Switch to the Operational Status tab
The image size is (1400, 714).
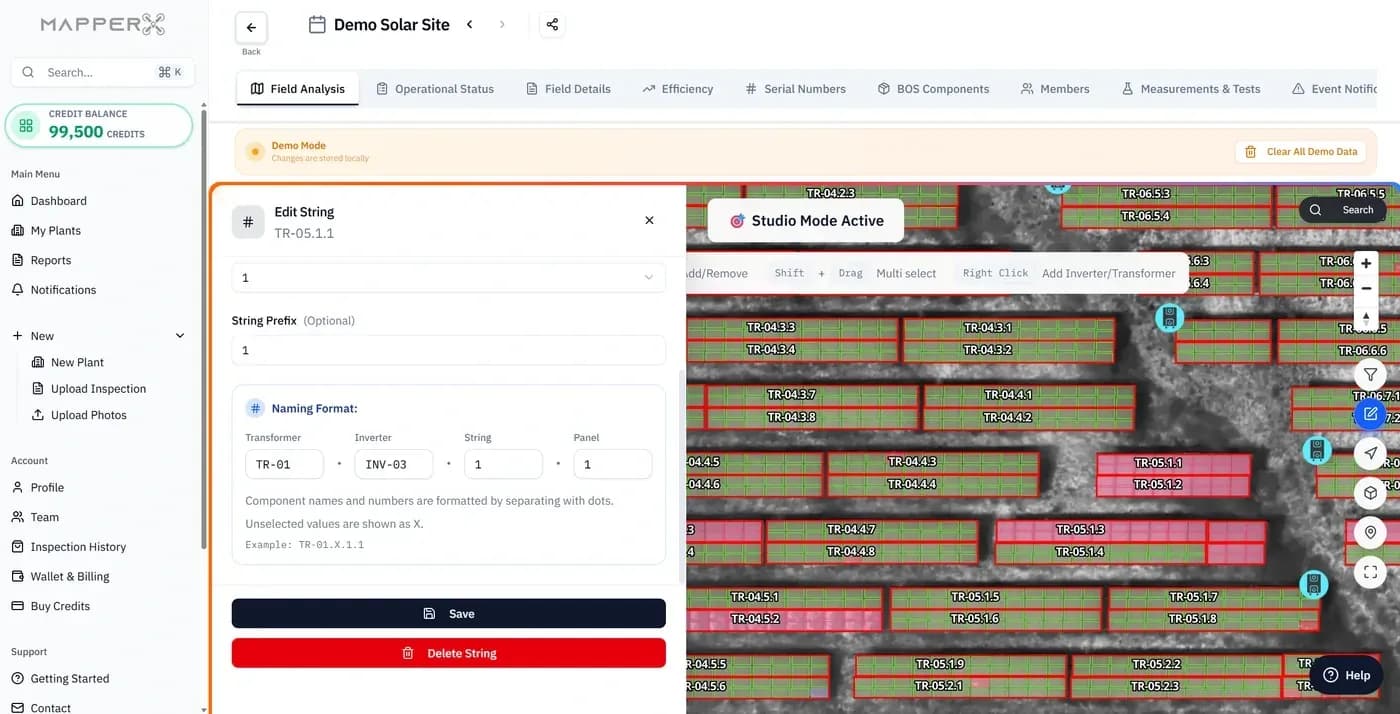pos(435,89)
